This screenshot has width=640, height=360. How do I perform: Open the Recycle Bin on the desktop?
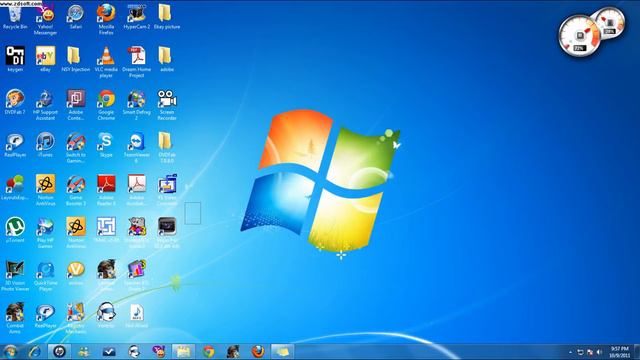15,16
